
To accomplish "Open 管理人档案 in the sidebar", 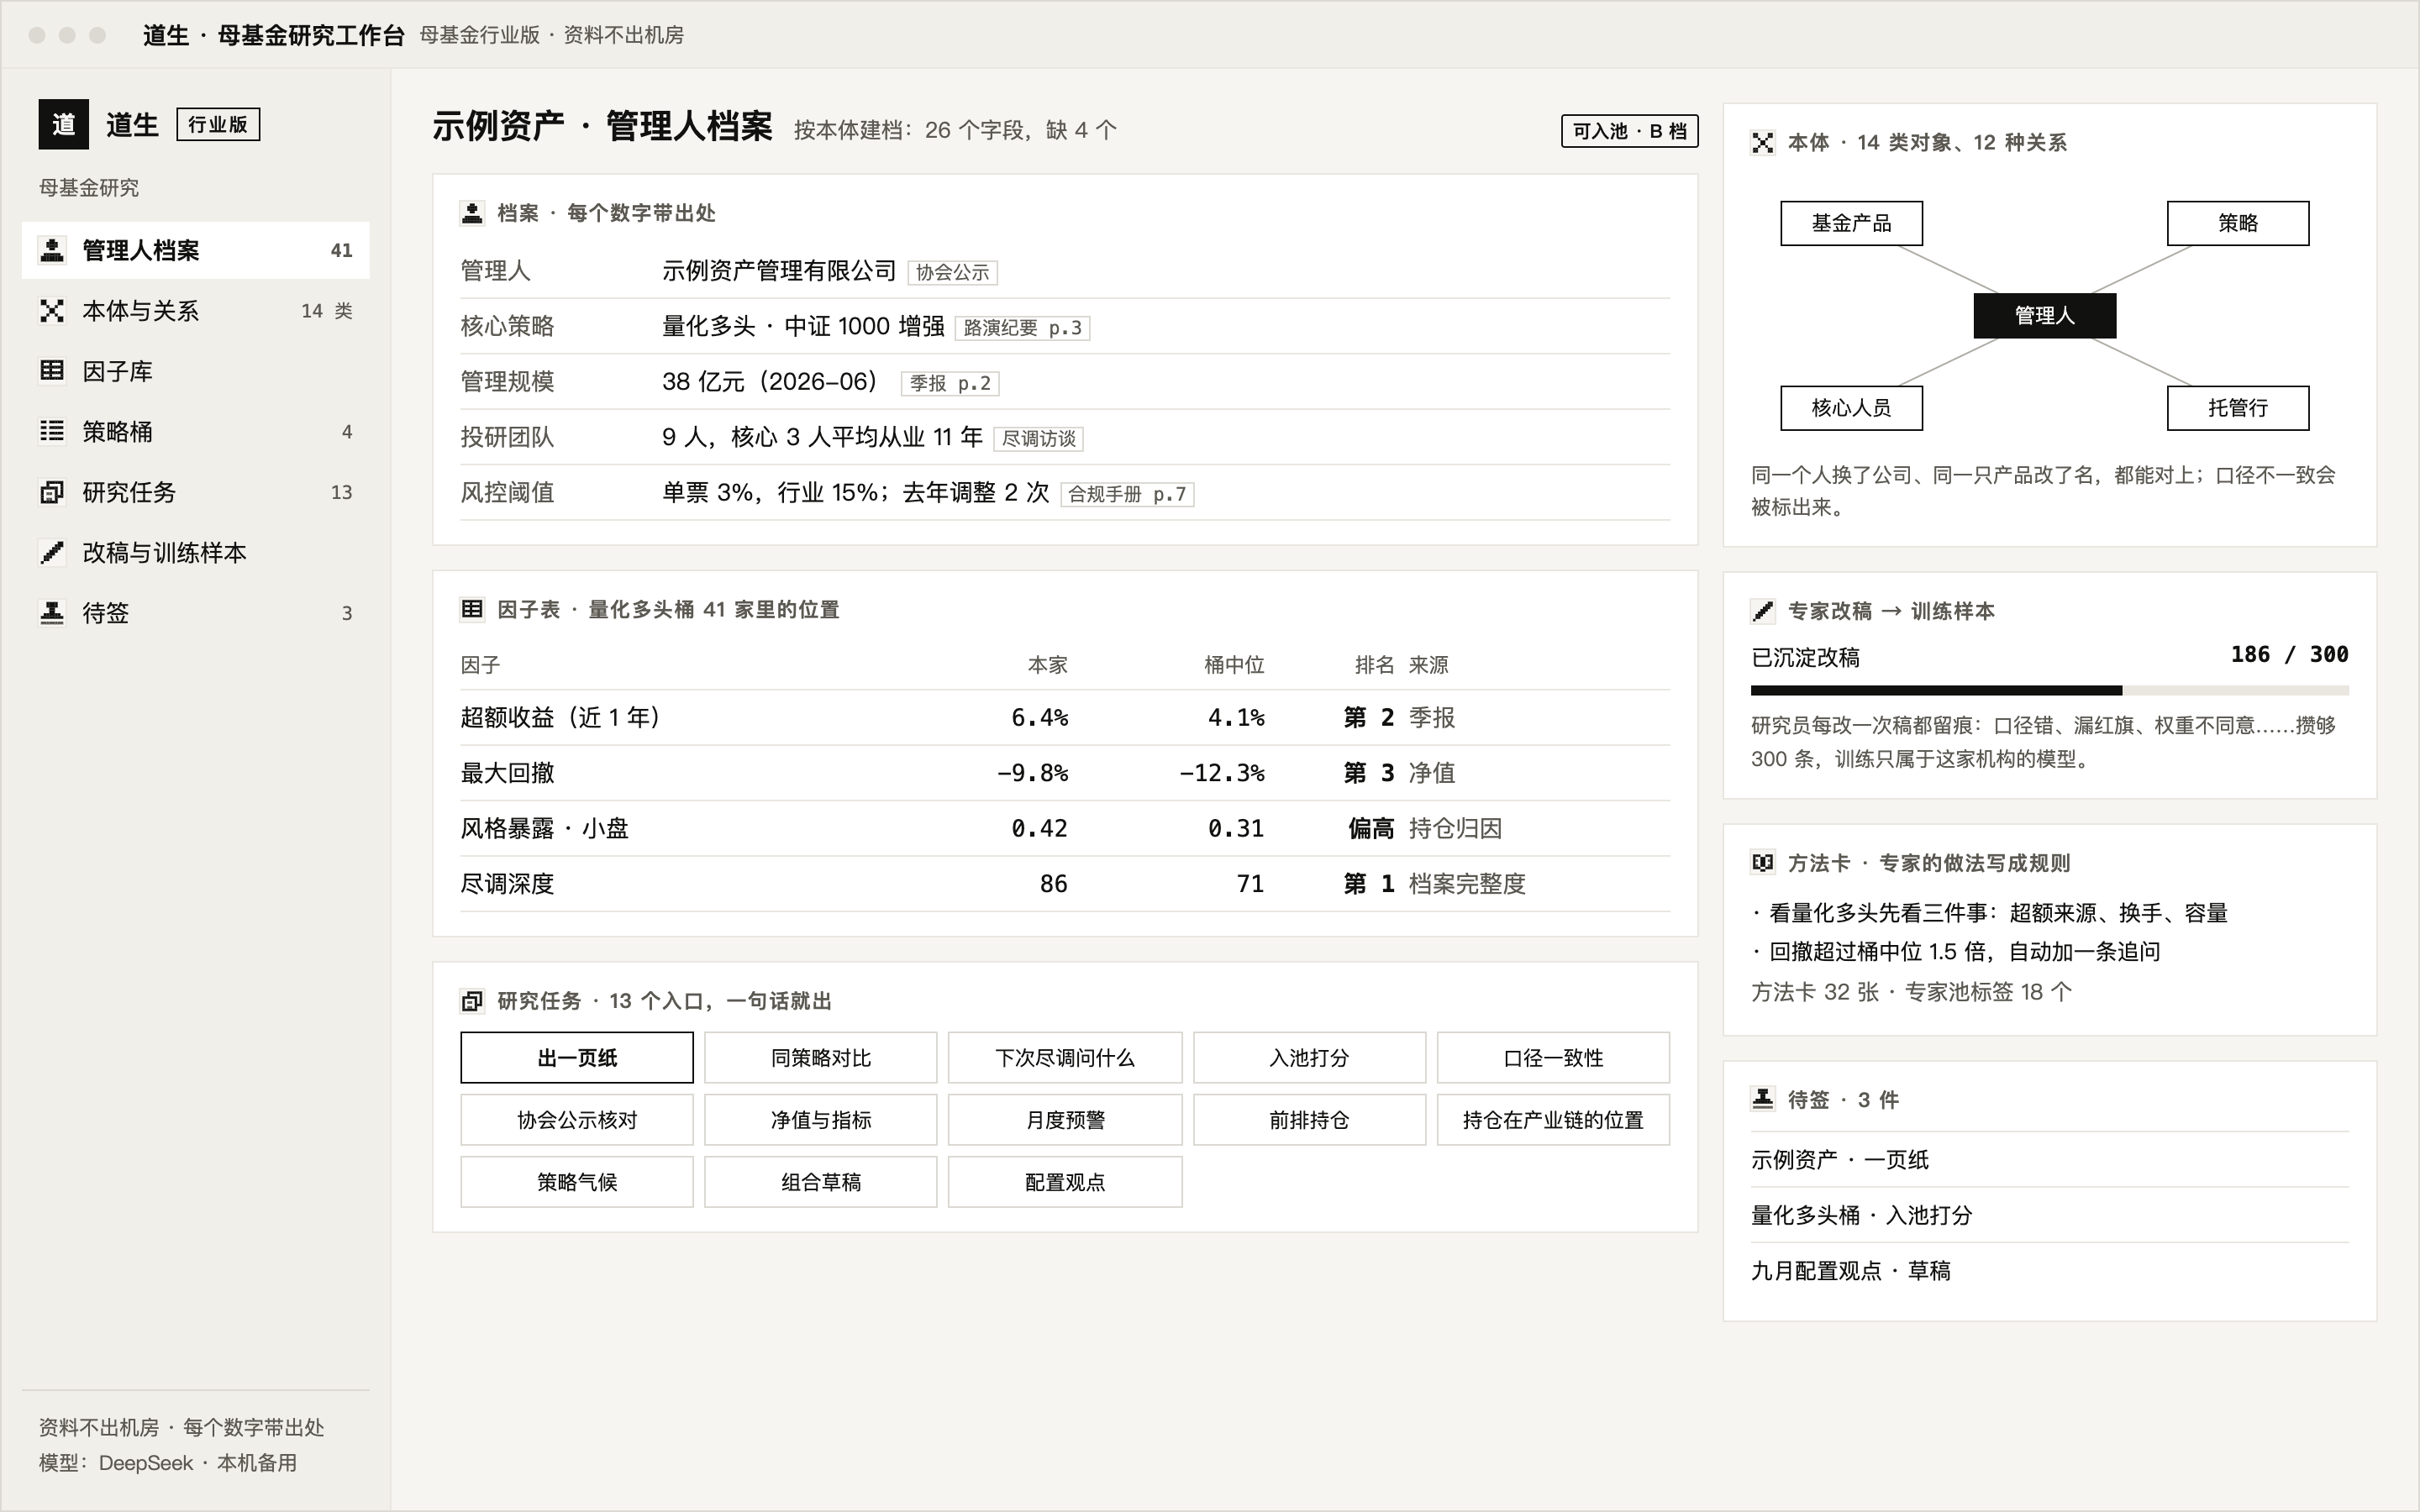I will (x=196, y=250).
